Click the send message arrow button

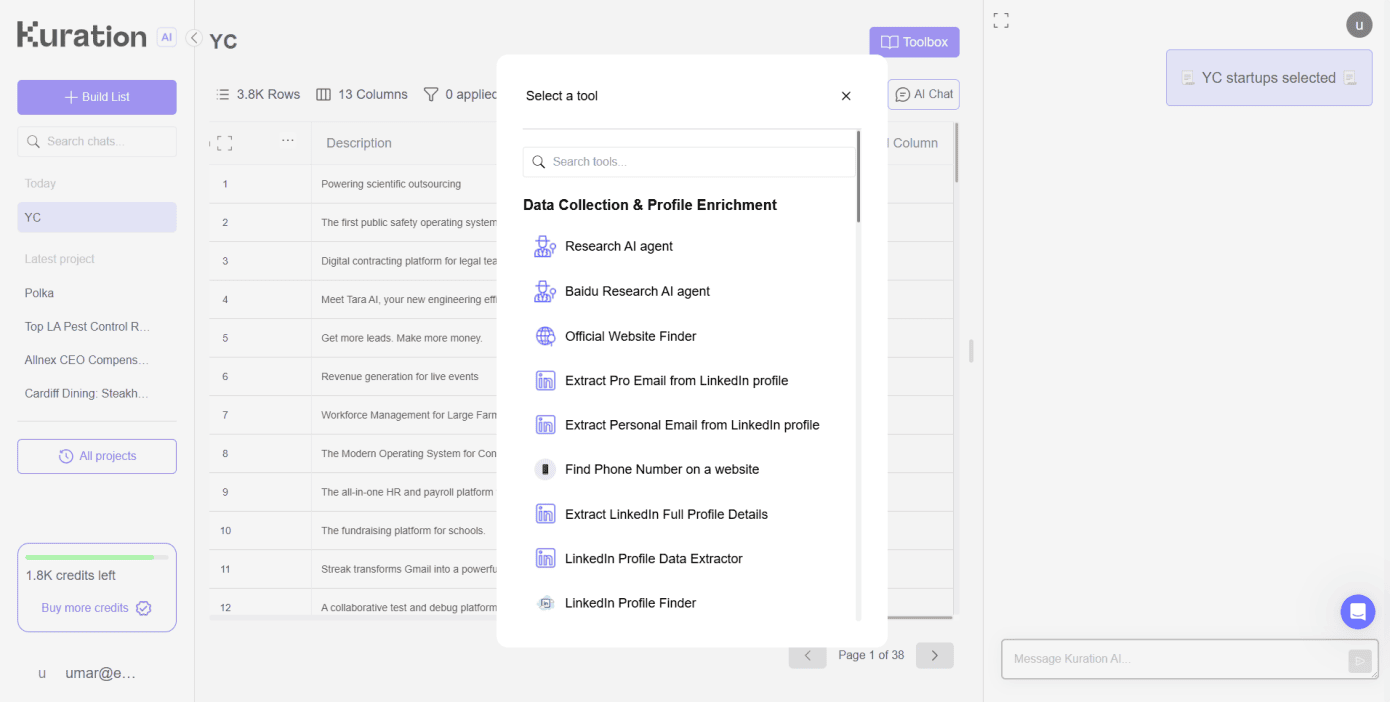click(1359, 660)
